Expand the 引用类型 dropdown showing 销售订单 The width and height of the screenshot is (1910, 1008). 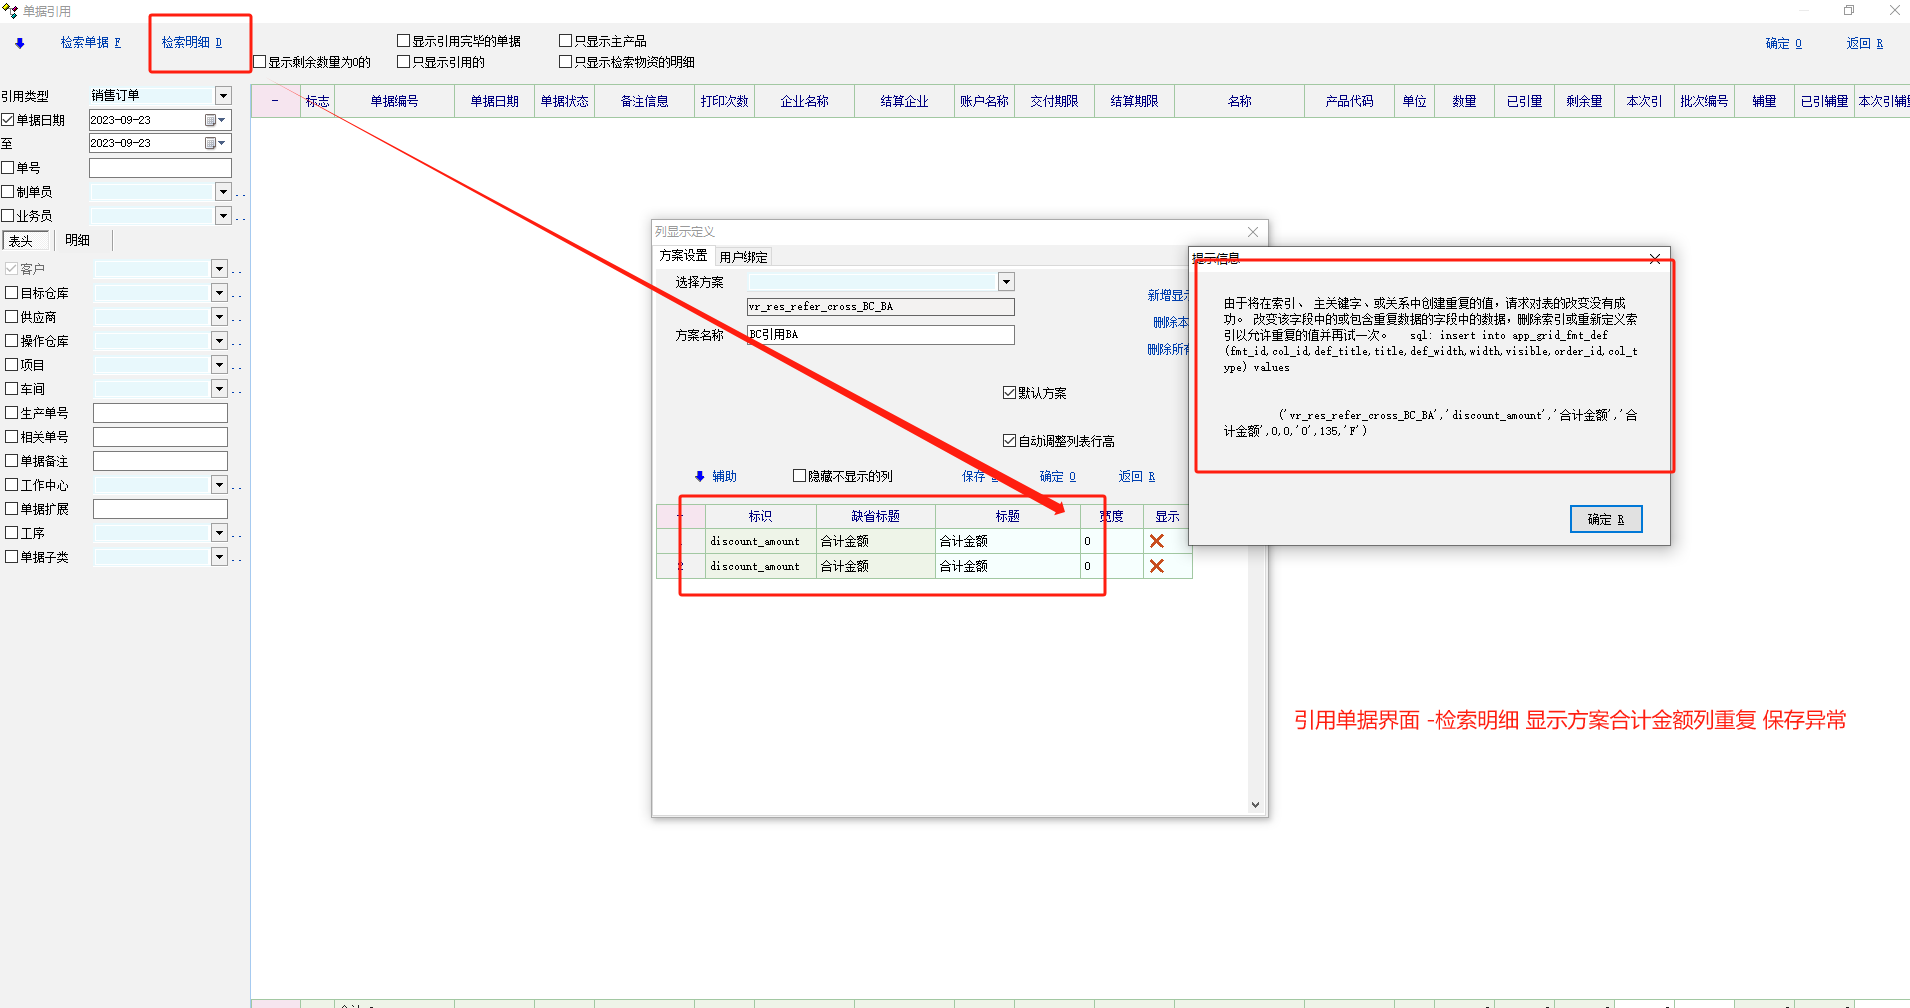coord(223,96)
